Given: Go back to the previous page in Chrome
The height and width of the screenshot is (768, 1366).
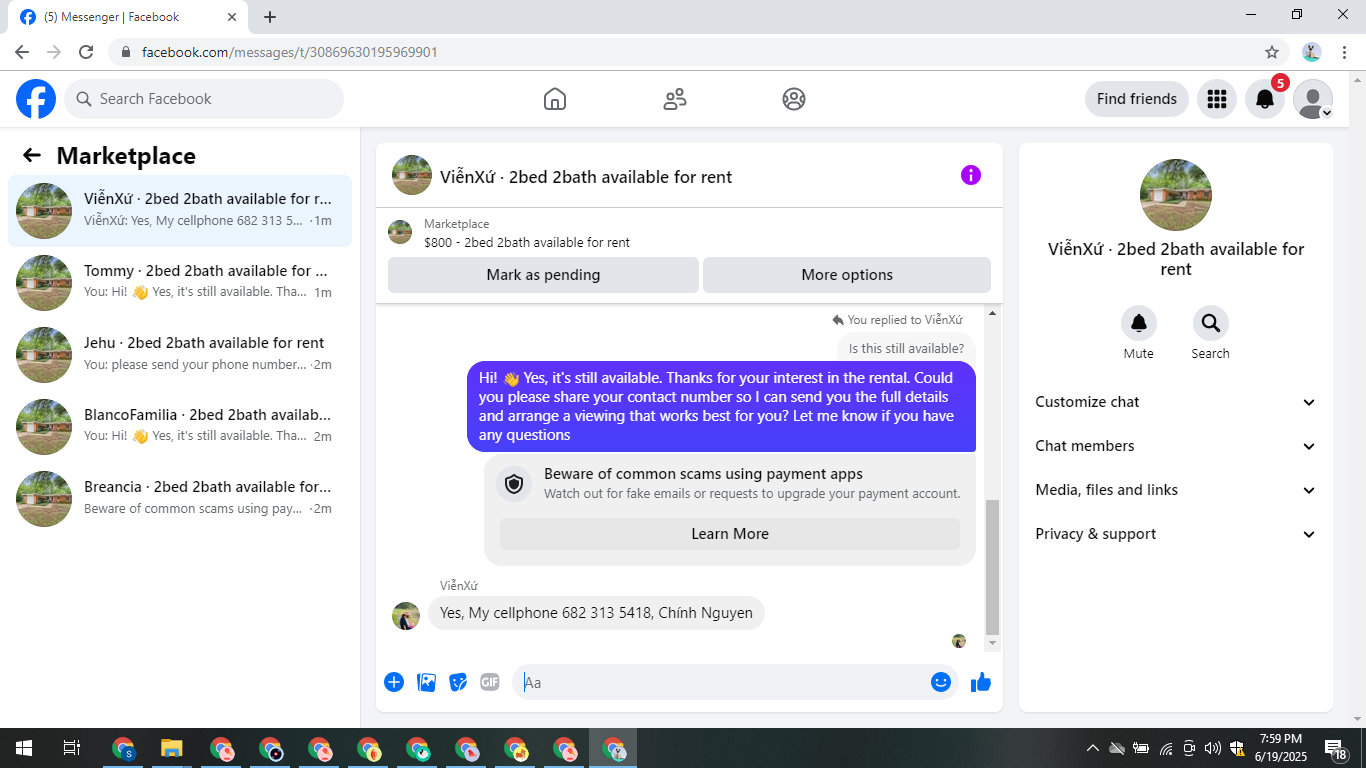Looking at the screenshot, I should [22, 52].
